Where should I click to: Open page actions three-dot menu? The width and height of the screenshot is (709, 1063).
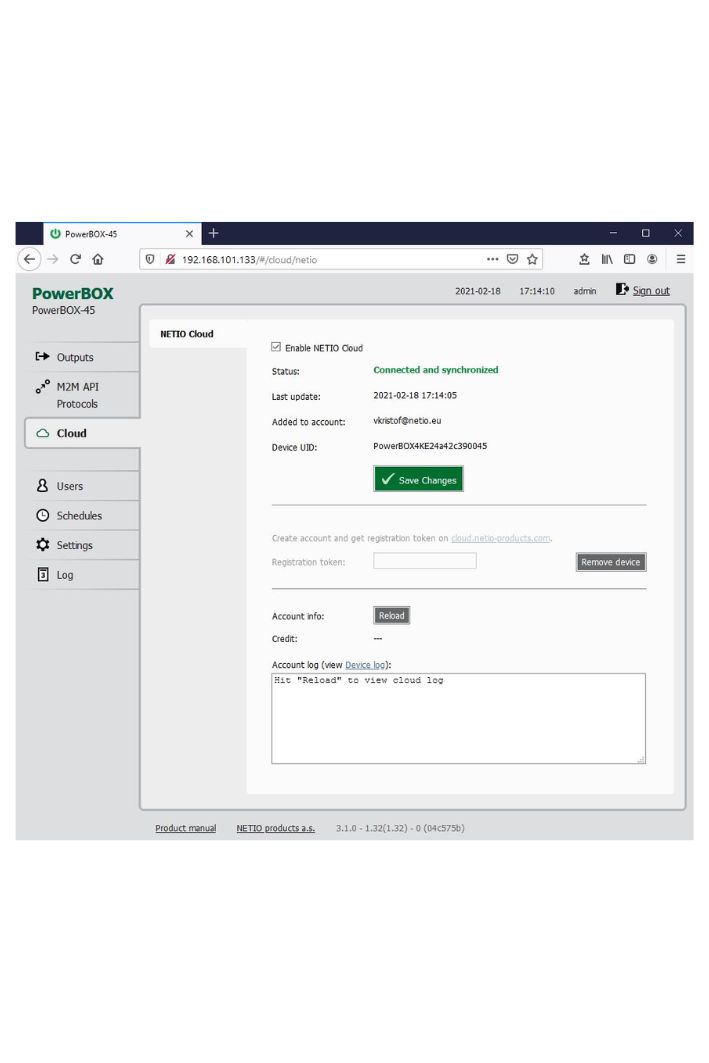pyautogui.click(x=492, y=259)
